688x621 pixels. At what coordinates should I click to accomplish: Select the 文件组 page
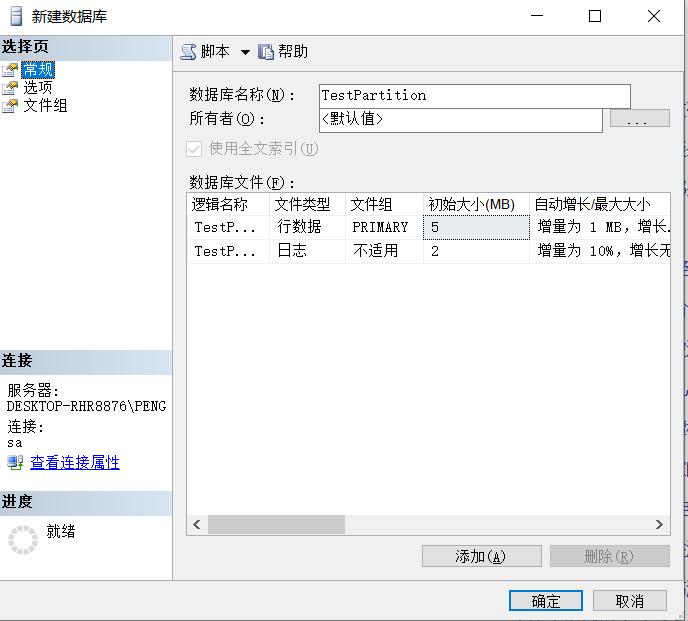point(45,106)
